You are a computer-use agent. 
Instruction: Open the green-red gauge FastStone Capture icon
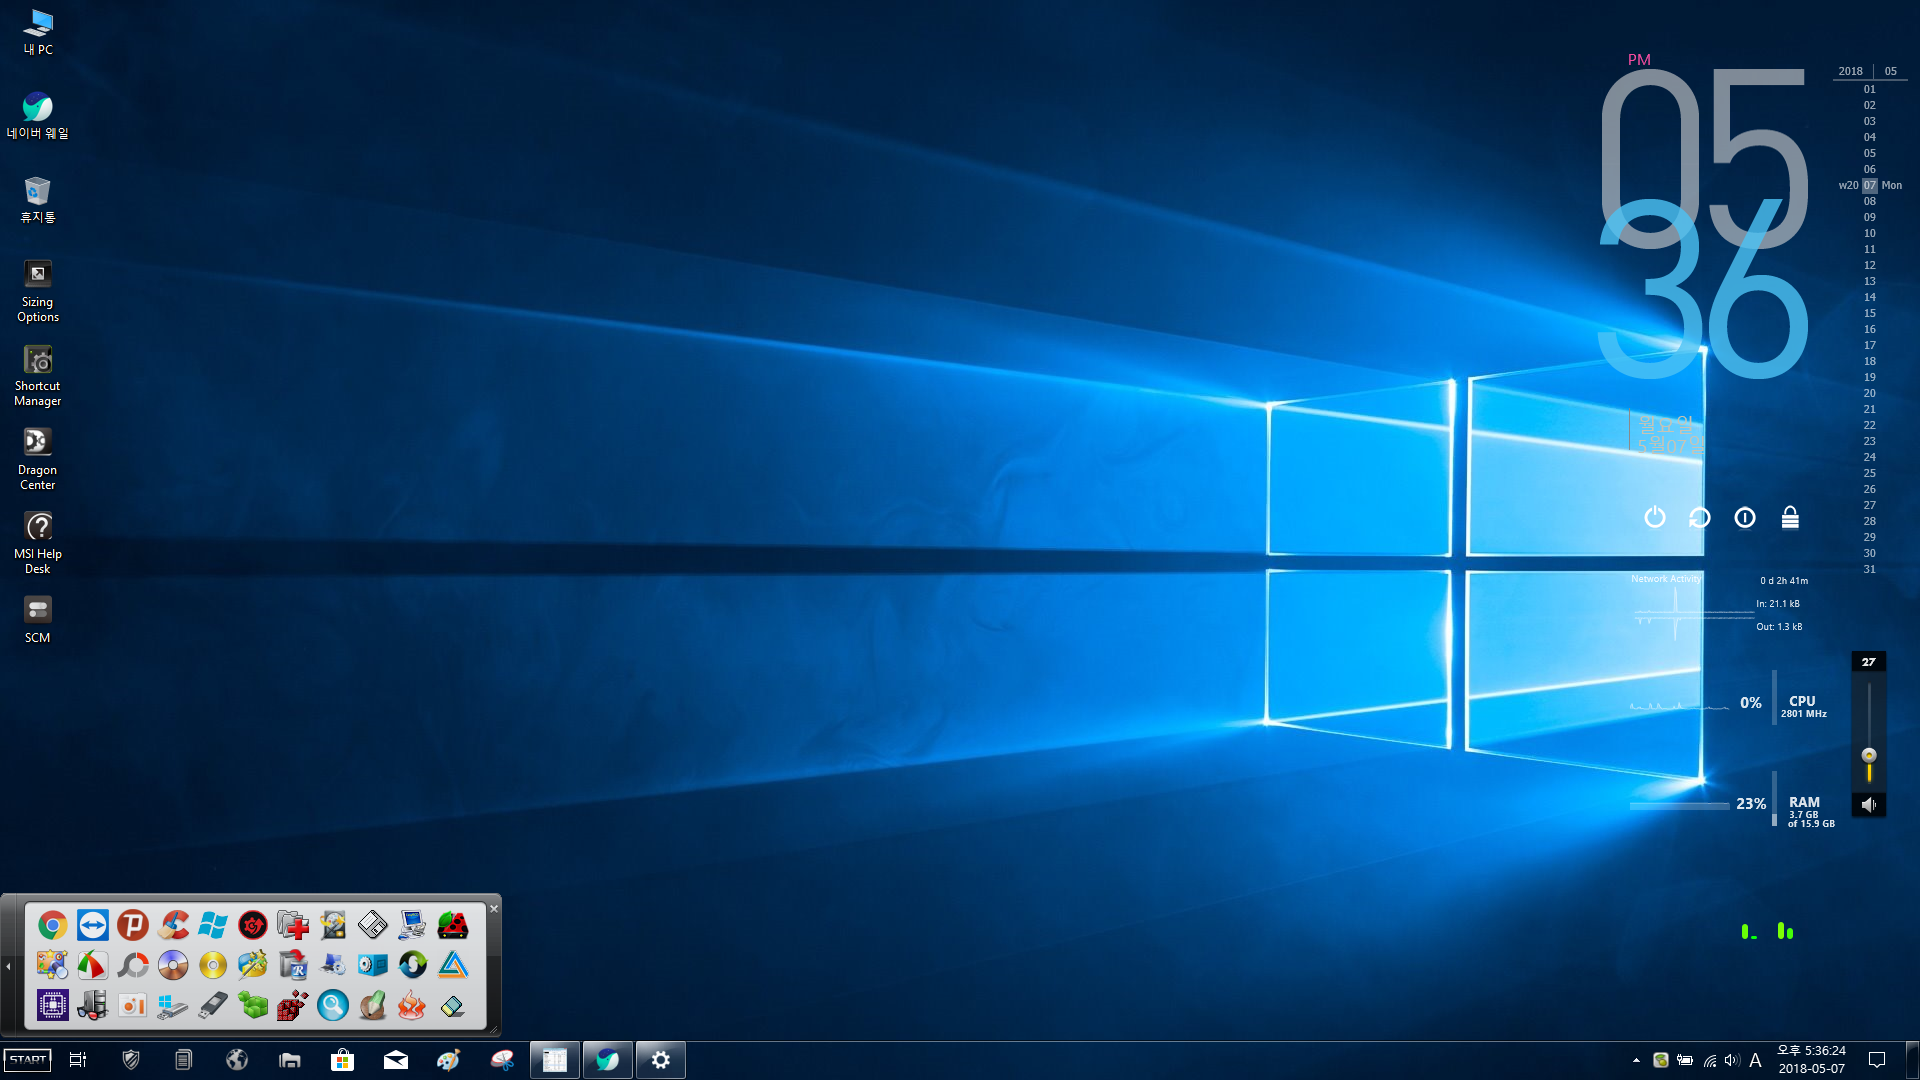pos(93,965)
